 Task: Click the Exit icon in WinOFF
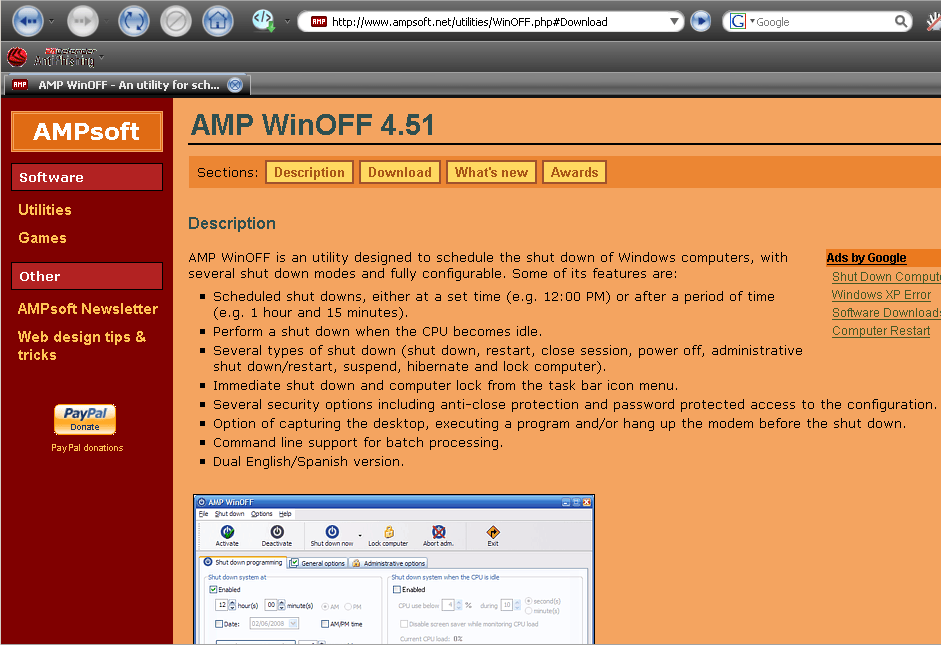pos(493,531)
